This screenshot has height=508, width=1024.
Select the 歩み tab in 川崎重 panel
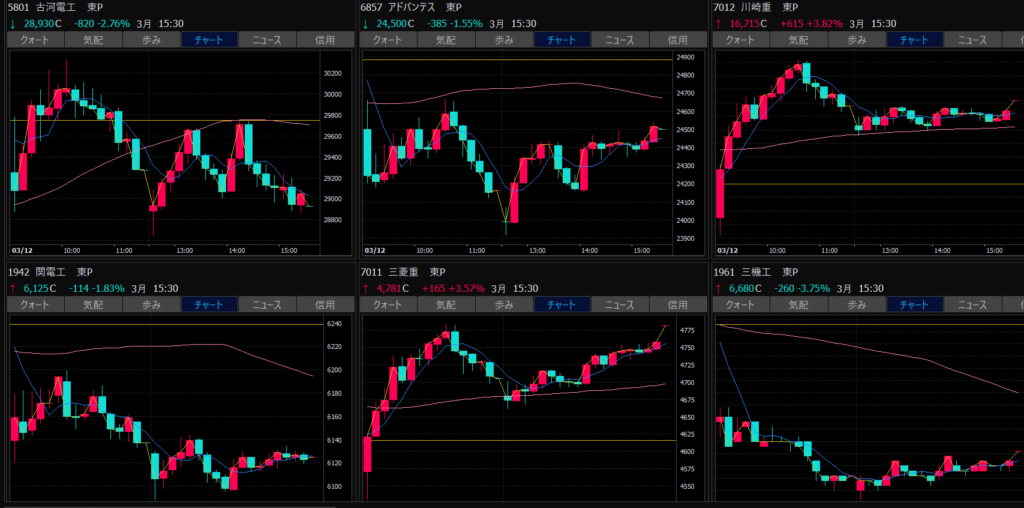(x=856, y=40)
